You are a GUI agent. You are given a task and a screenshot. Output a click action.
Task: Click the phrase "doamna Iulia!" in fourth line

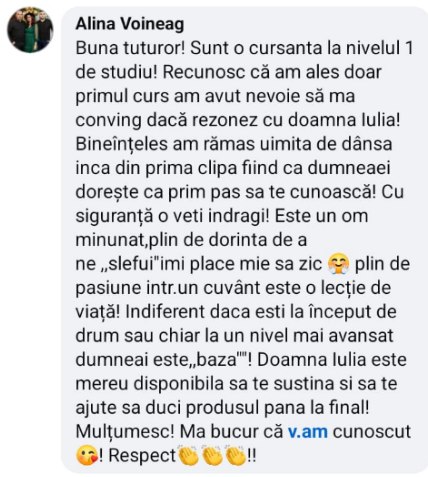click(344, 120)
